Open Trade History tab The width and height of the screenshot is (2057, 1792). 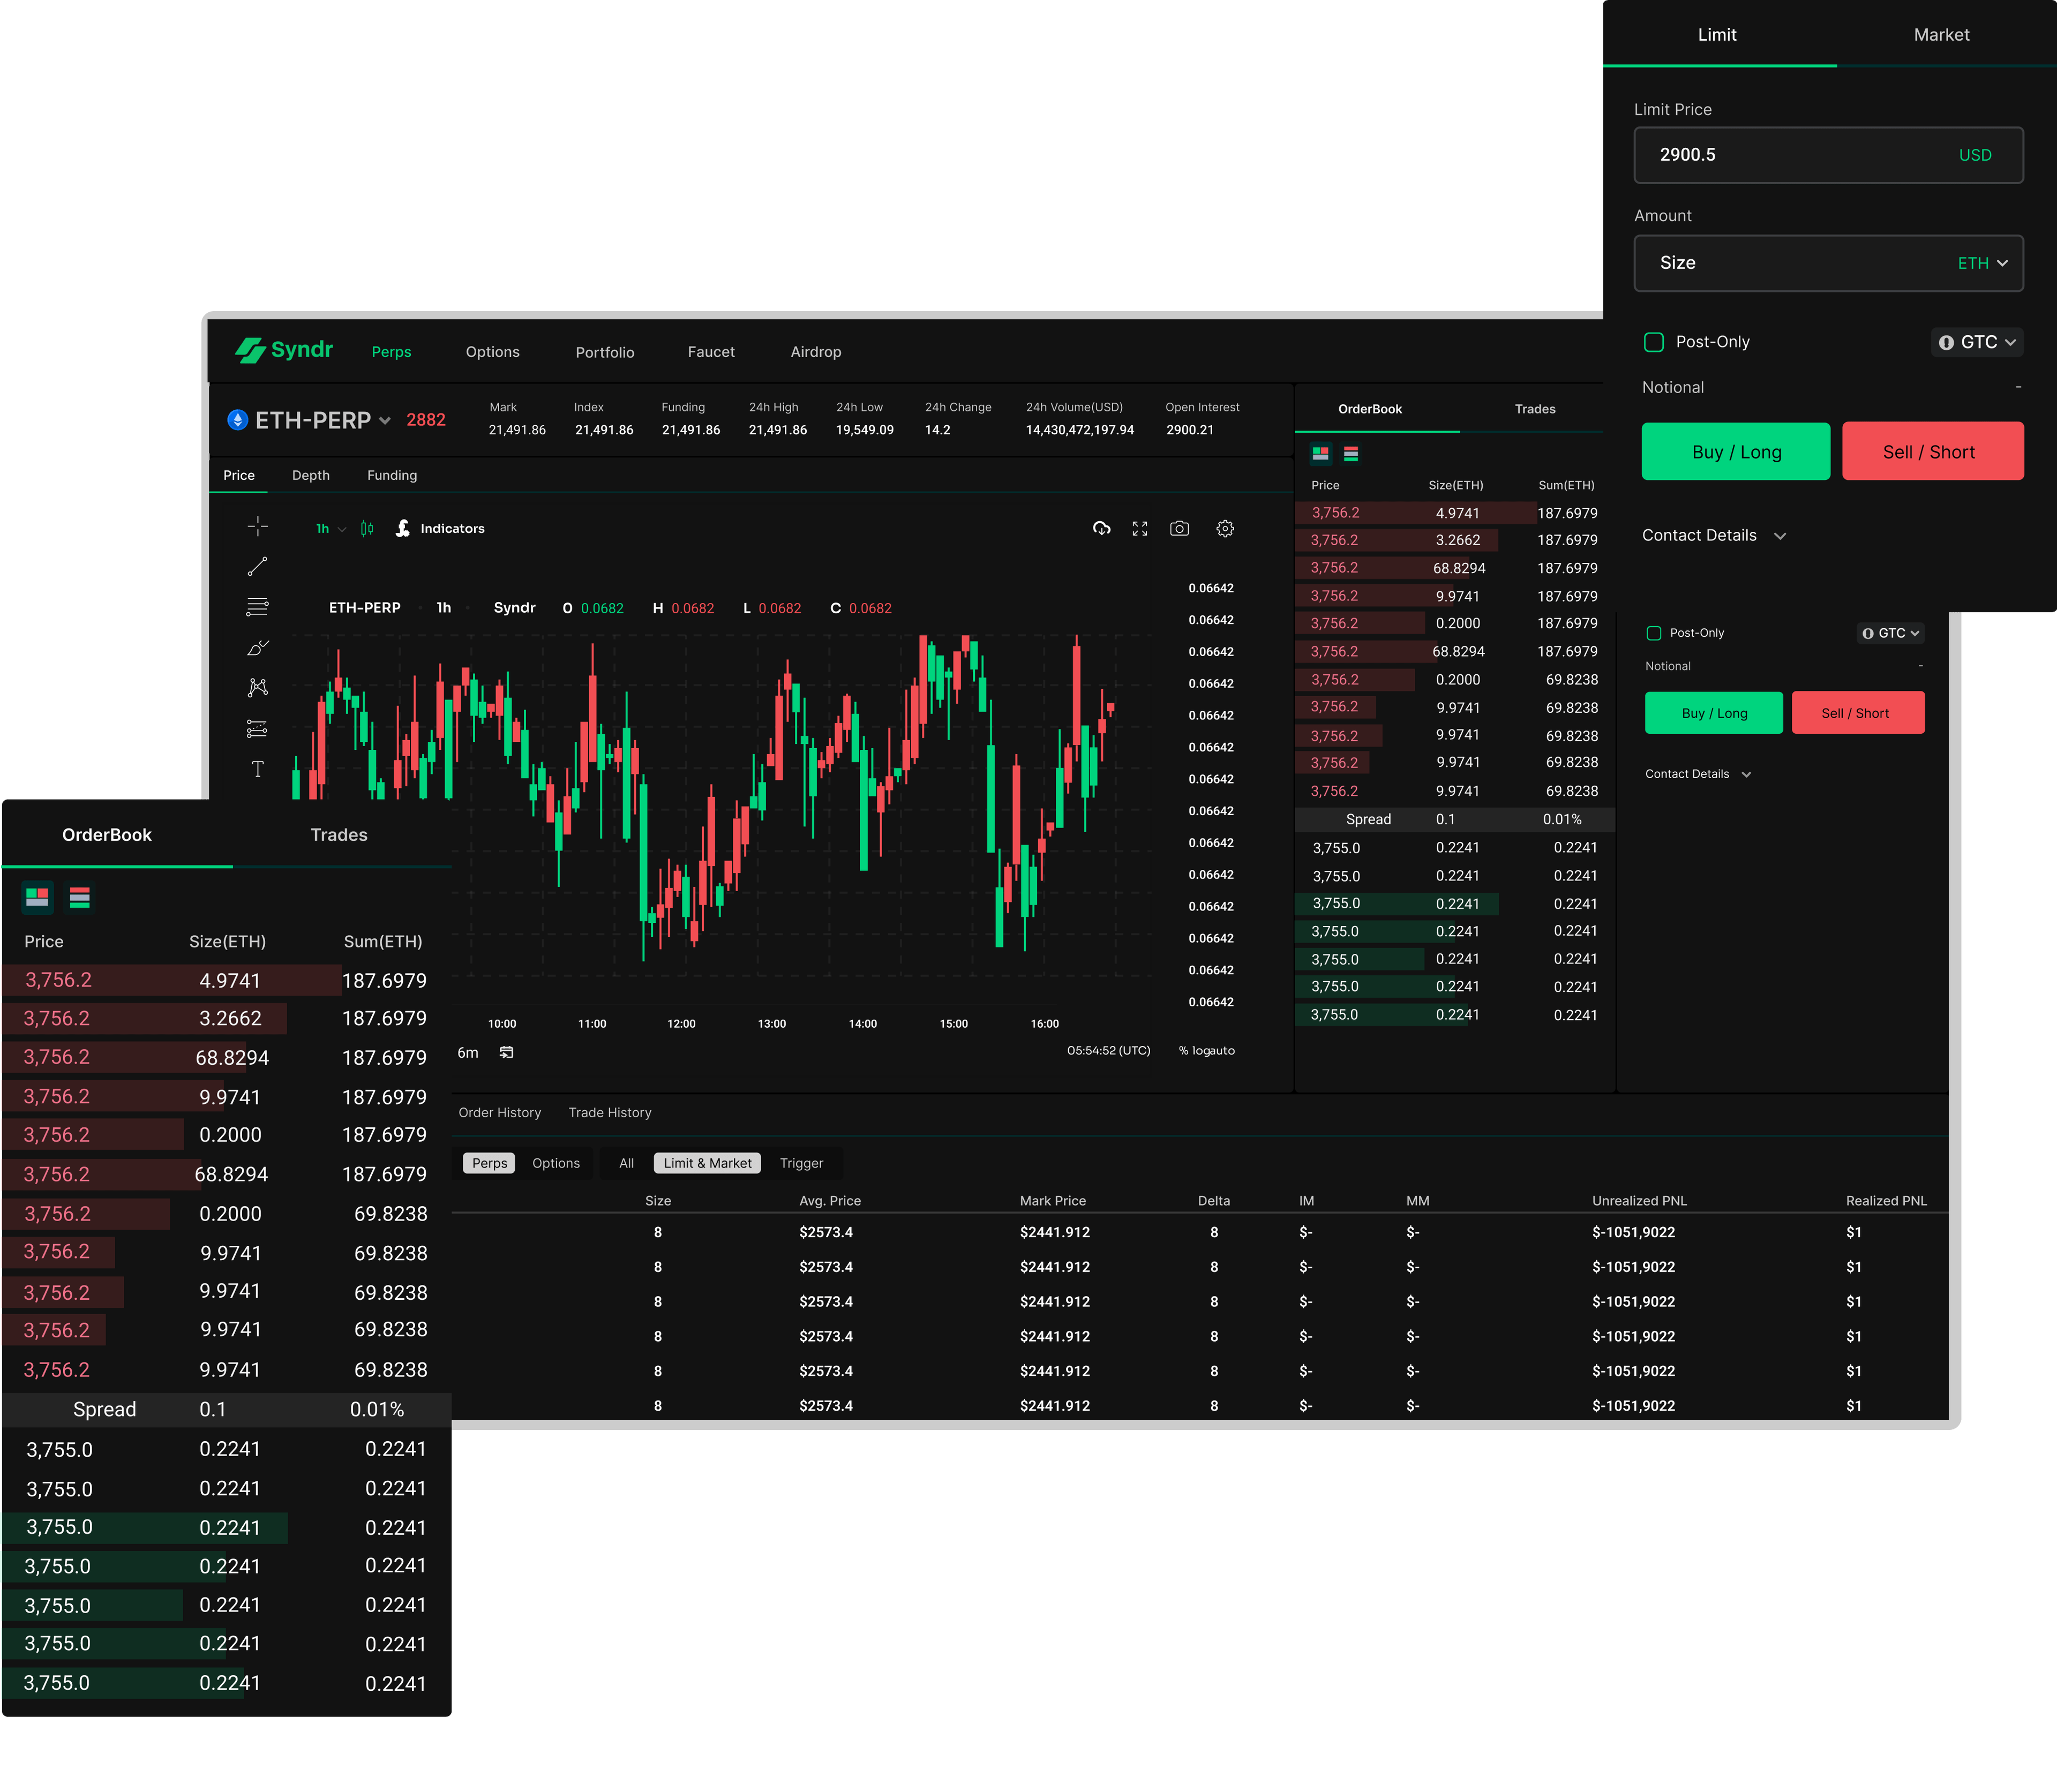610,1112
